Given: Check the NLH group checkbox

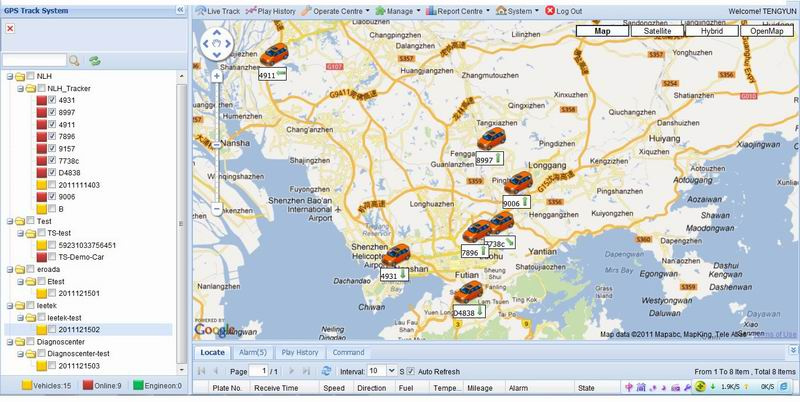Looking at the screenshot, I should tap(31, 76).
